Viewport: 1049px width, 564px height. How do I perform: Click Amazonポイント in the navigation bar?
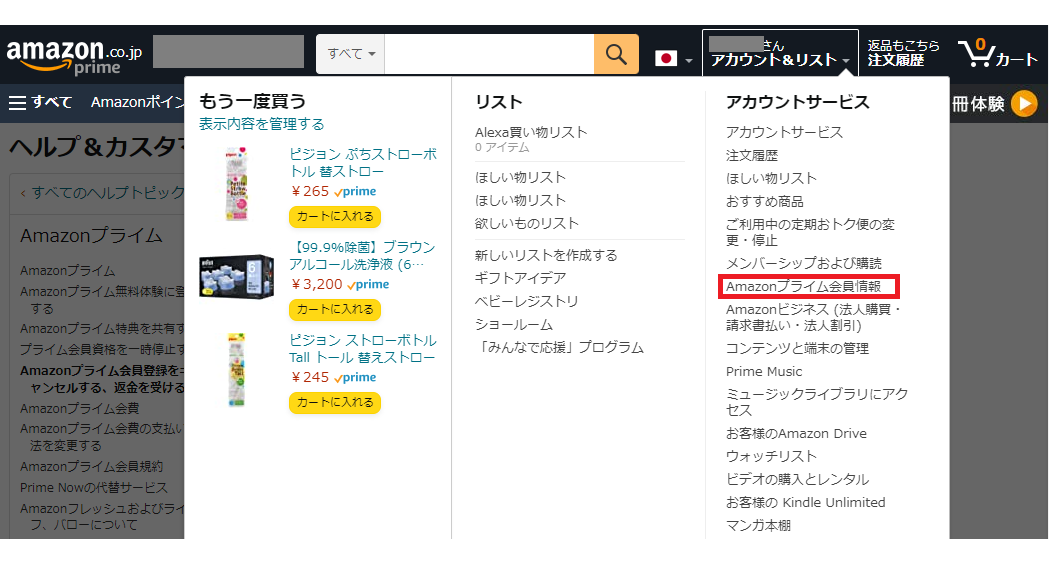pyautogui.click(x=137, y=102)
